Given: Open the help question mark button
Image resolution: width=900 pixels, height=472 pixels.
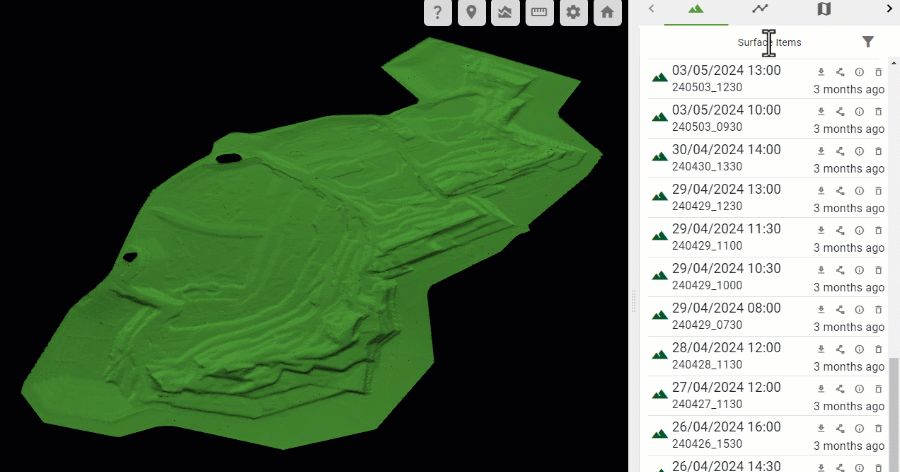Looking at the screenshot, I should click(x=438, y=12).
